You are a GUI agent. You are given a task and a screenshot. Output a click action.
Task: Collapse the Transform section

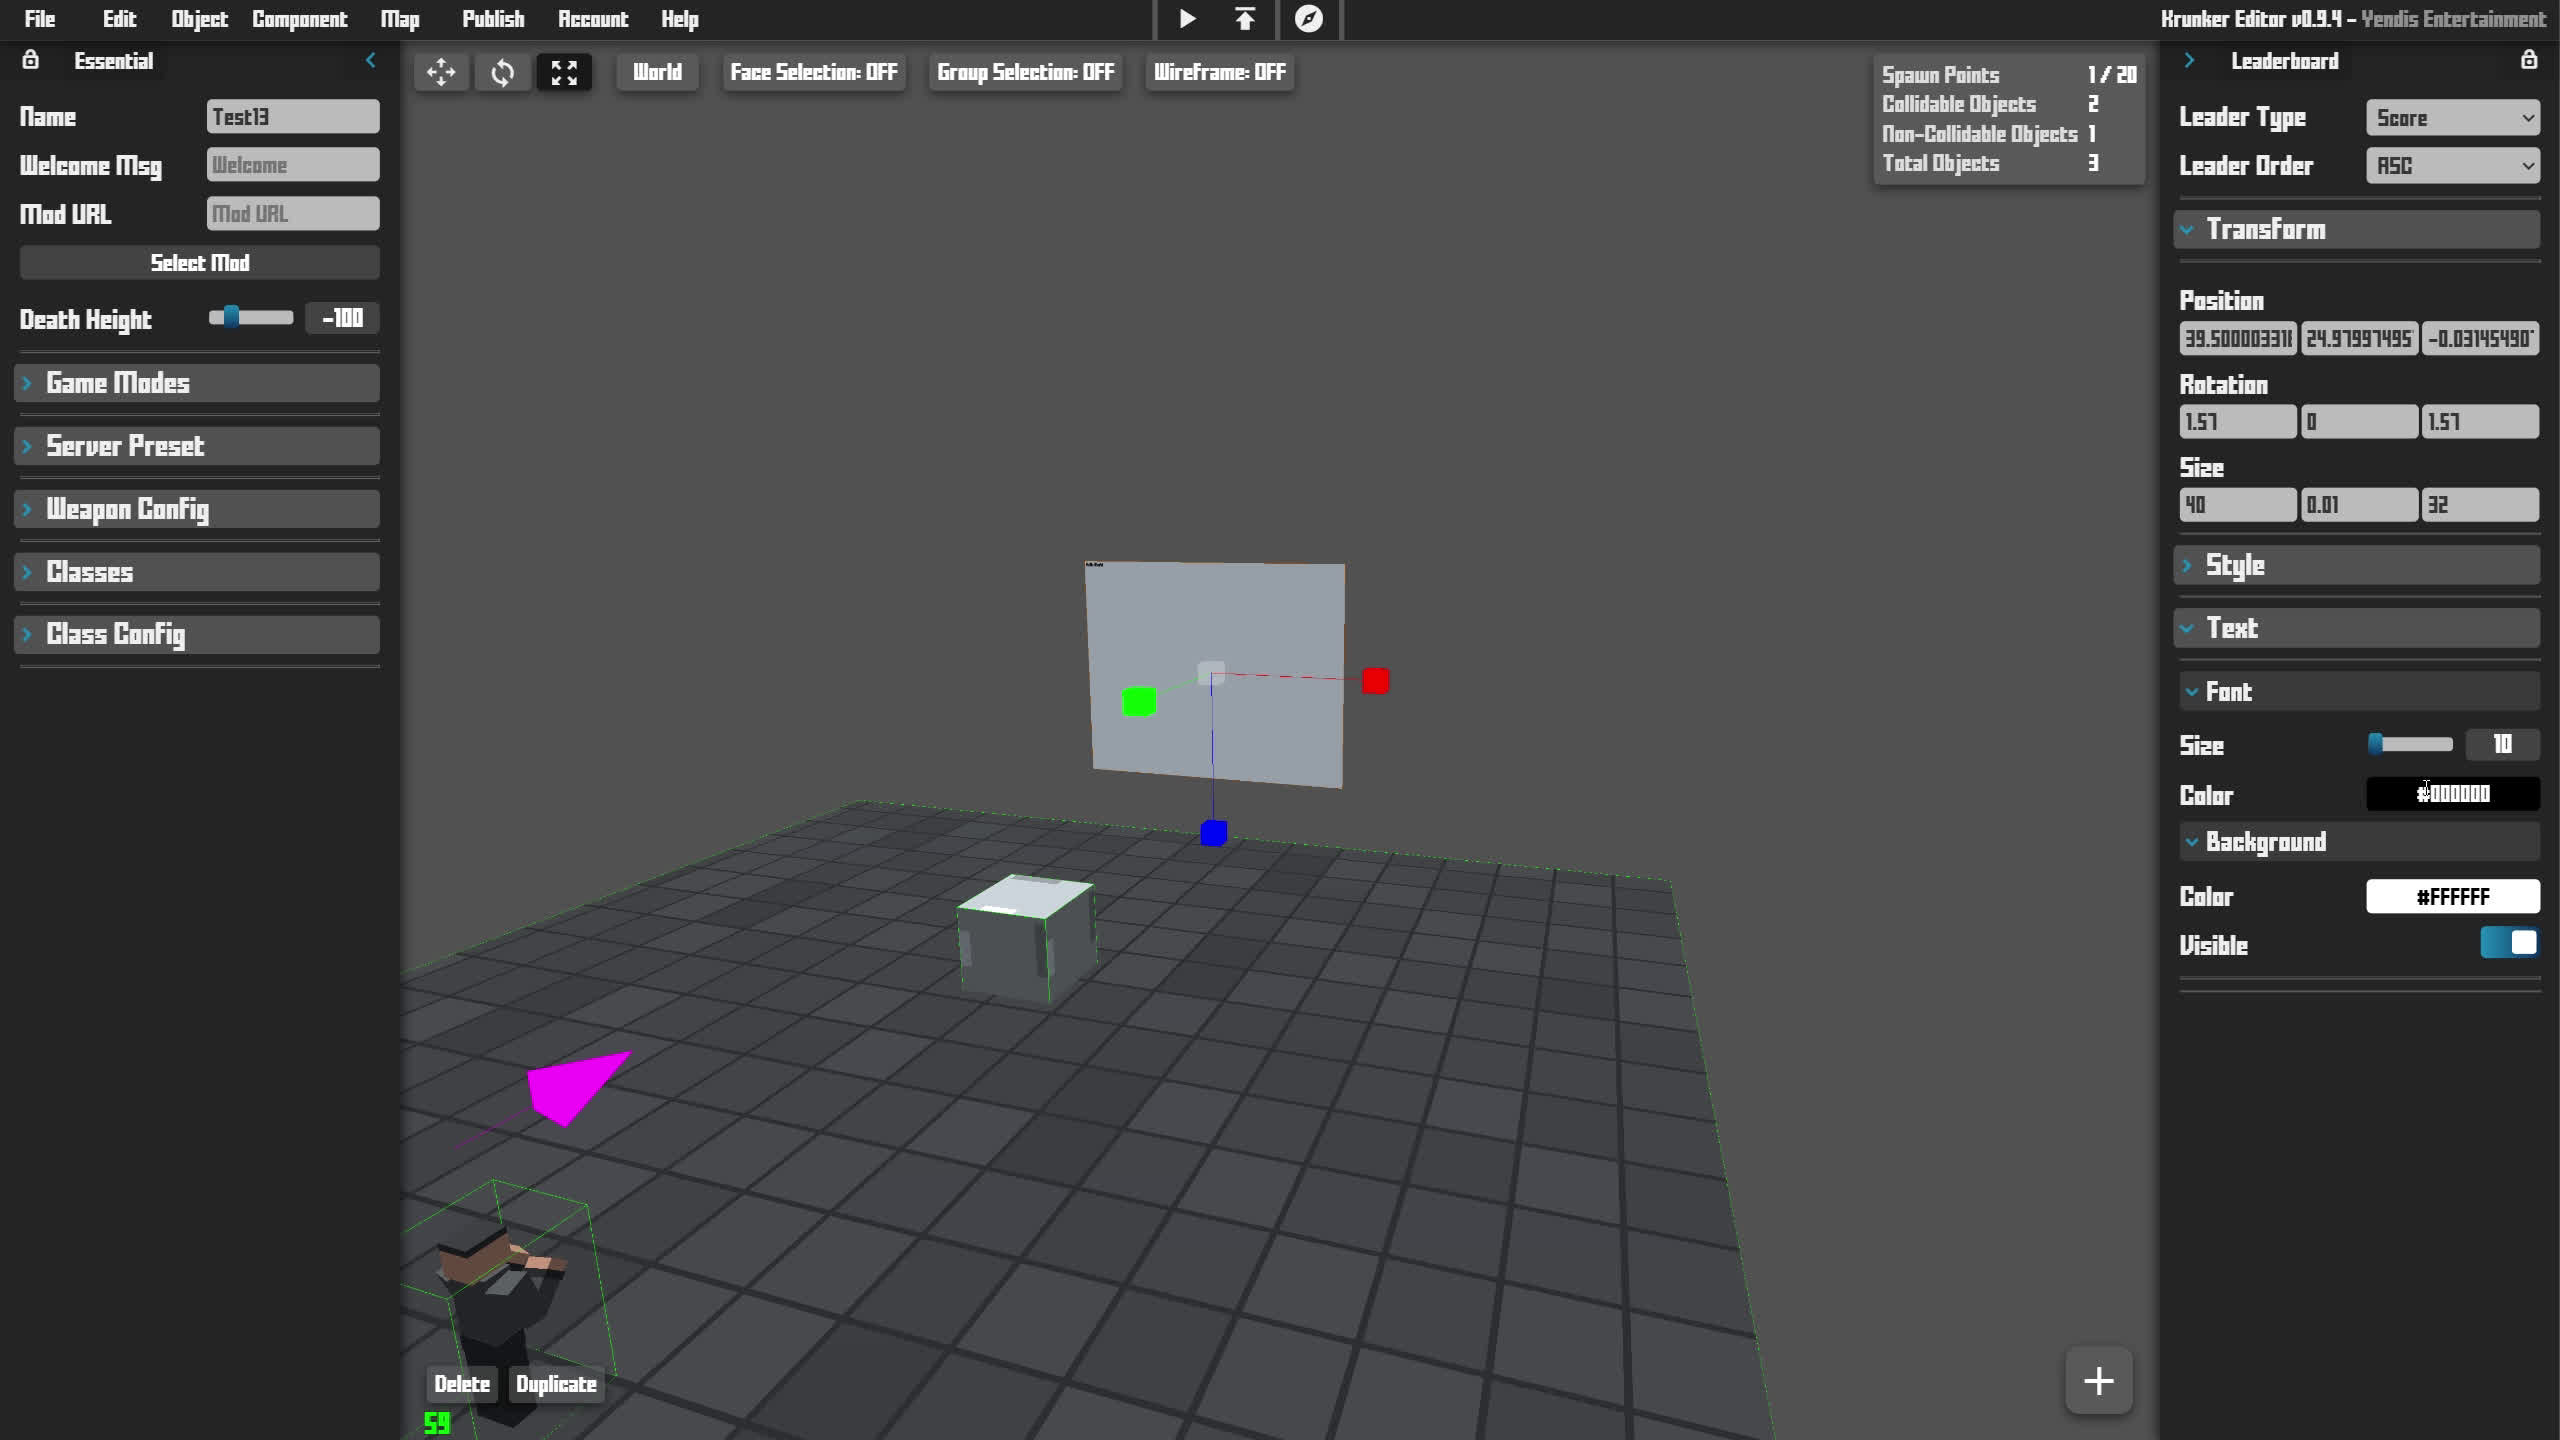(2357, 229)
